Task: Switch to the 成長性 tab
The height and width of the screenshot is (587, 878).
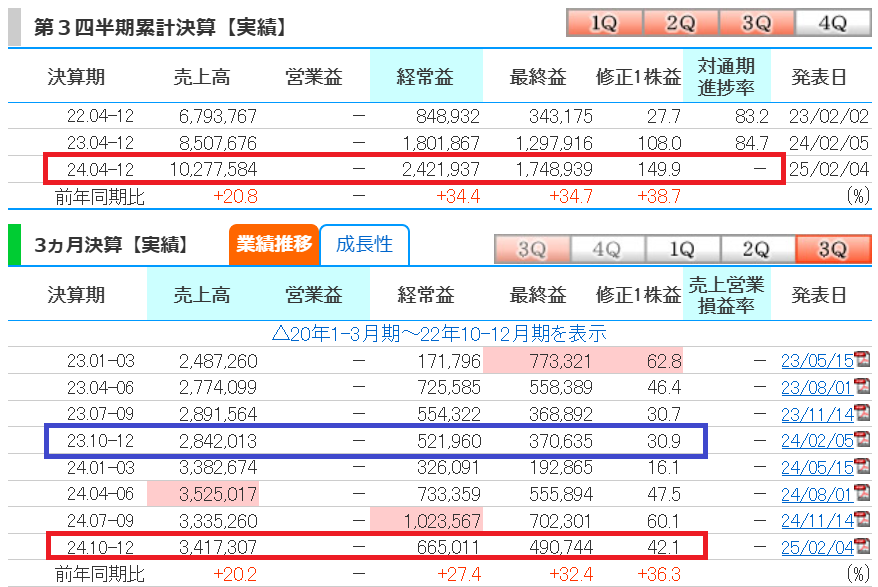Action: [x=365, y=245]
